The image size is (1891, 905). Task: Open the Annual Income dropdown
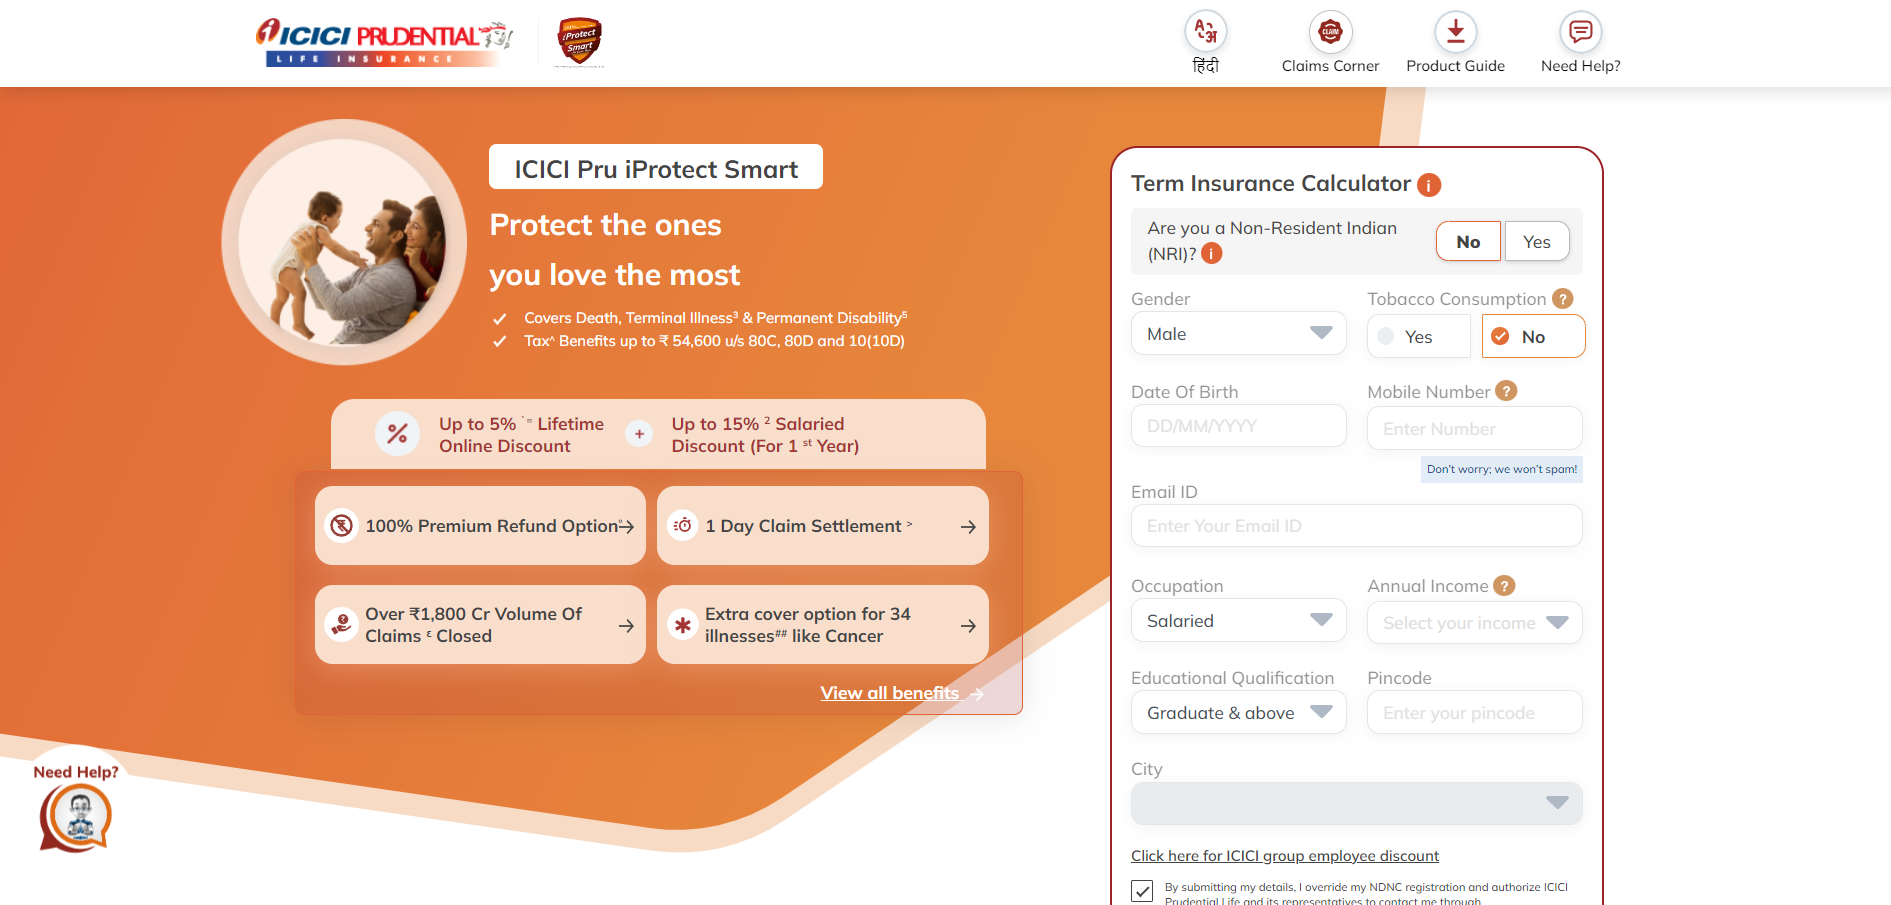click(1474, 623)
